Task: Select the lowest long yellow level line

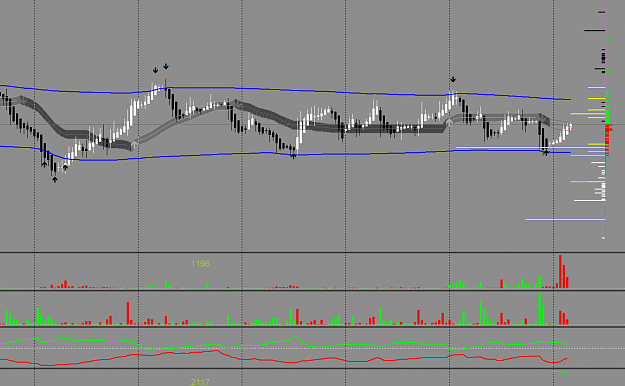Action: 565,219
